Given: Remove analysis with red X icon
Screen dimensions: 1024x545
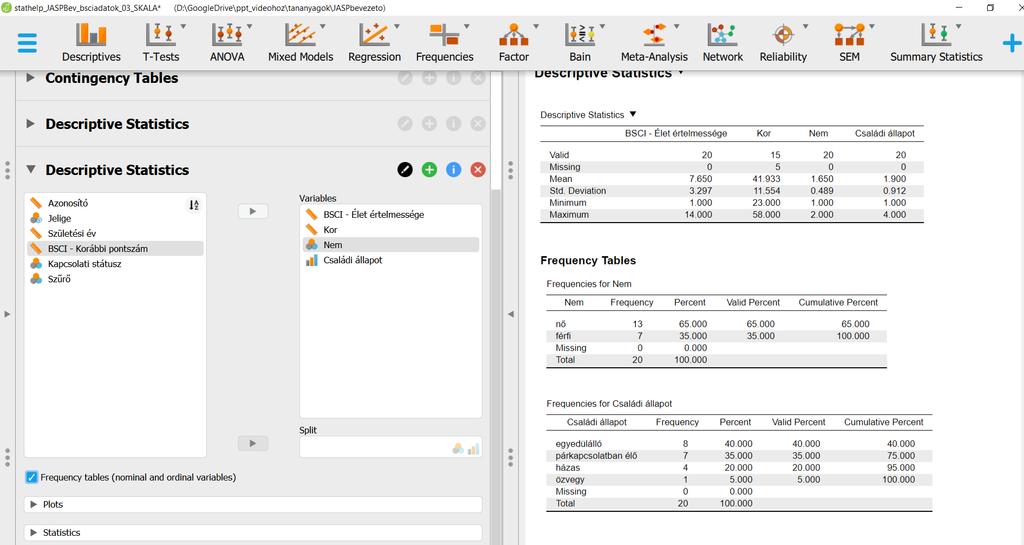Looking at the screenshot, I should click(x=478, y=170).
